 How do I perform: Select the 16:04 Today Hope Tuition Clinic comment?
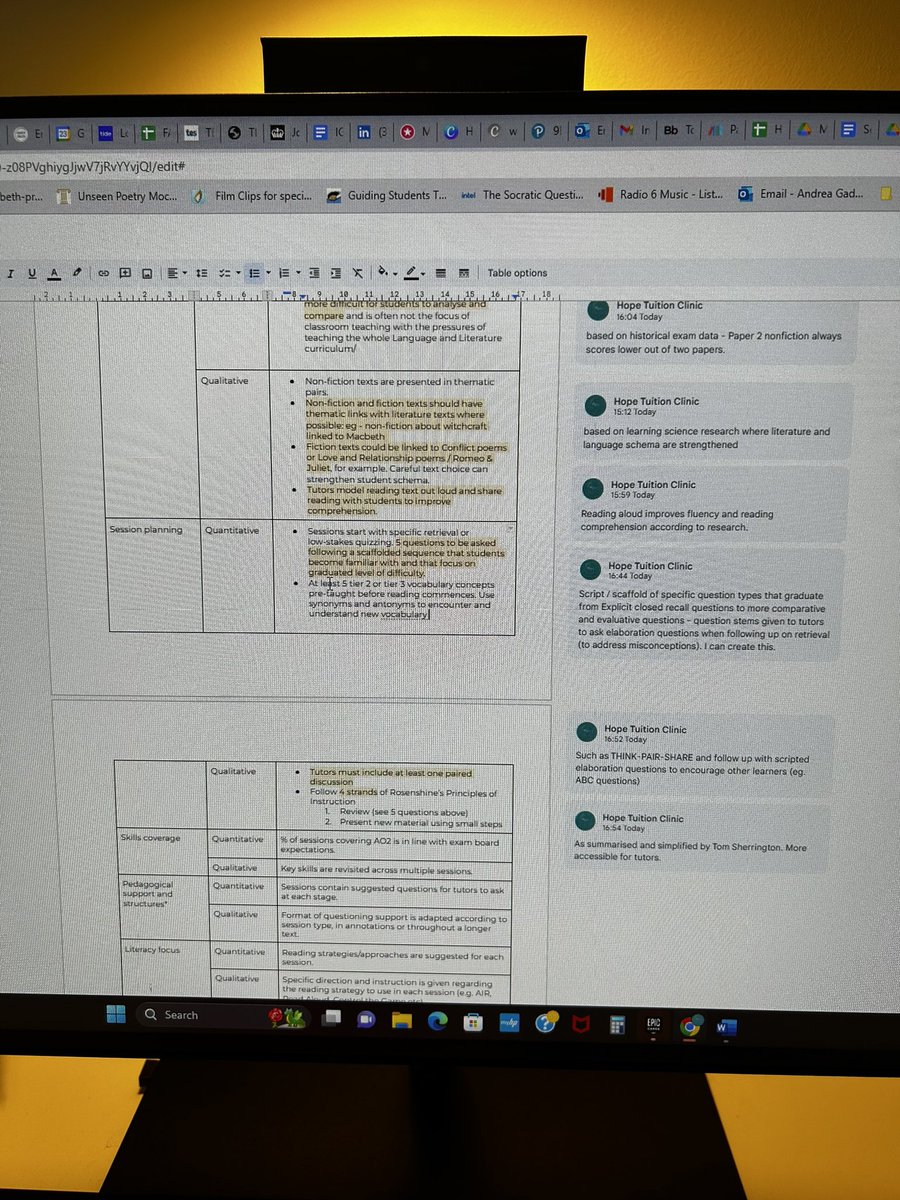point(715,327)
